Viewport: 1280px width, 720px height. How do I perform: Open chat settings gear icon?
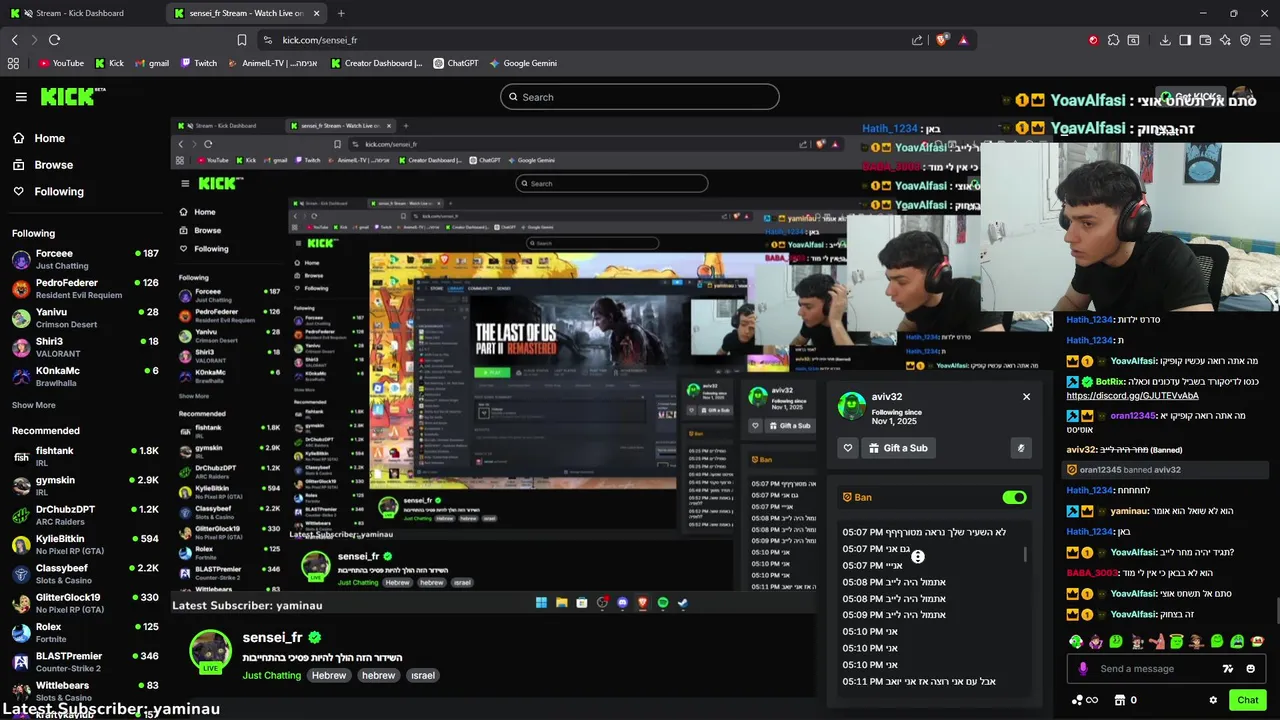[x=1213, y=700]
